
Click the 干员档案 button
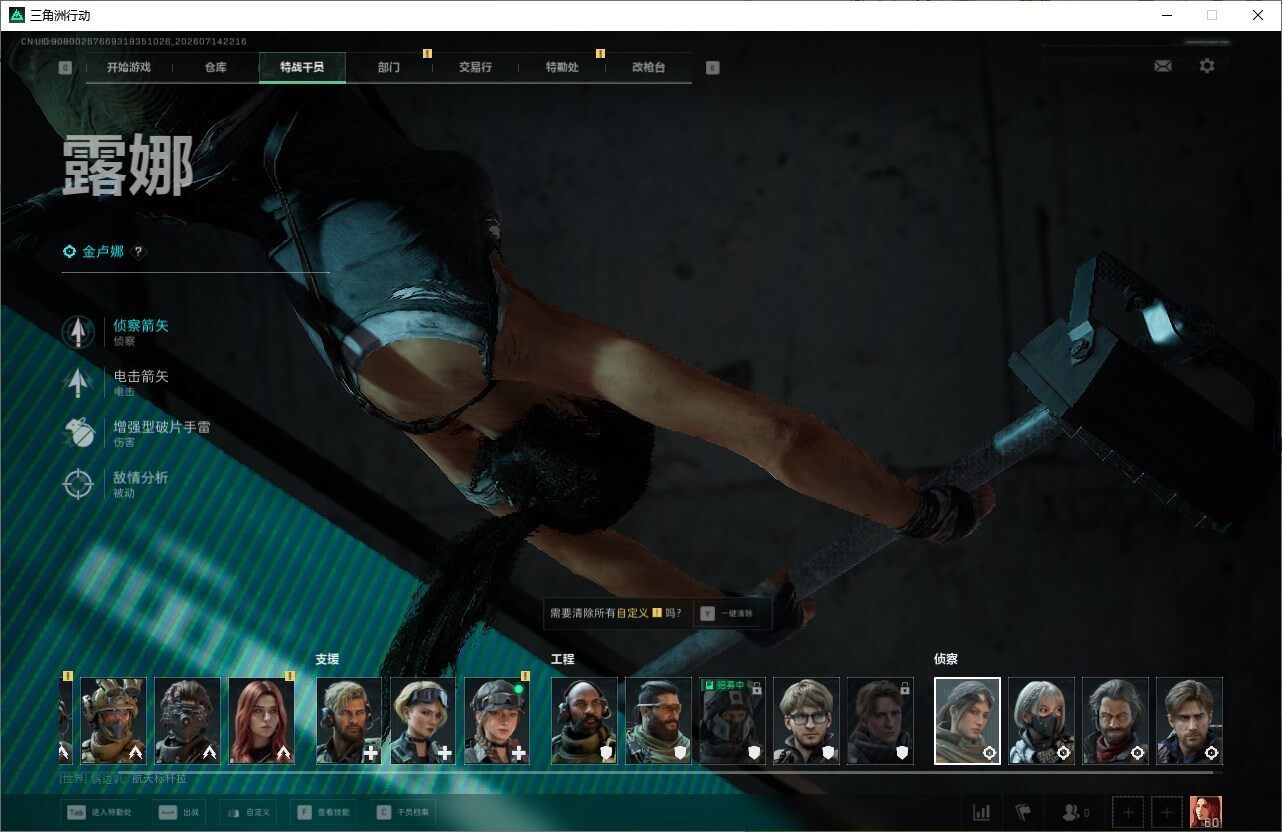tap(404, 812)
